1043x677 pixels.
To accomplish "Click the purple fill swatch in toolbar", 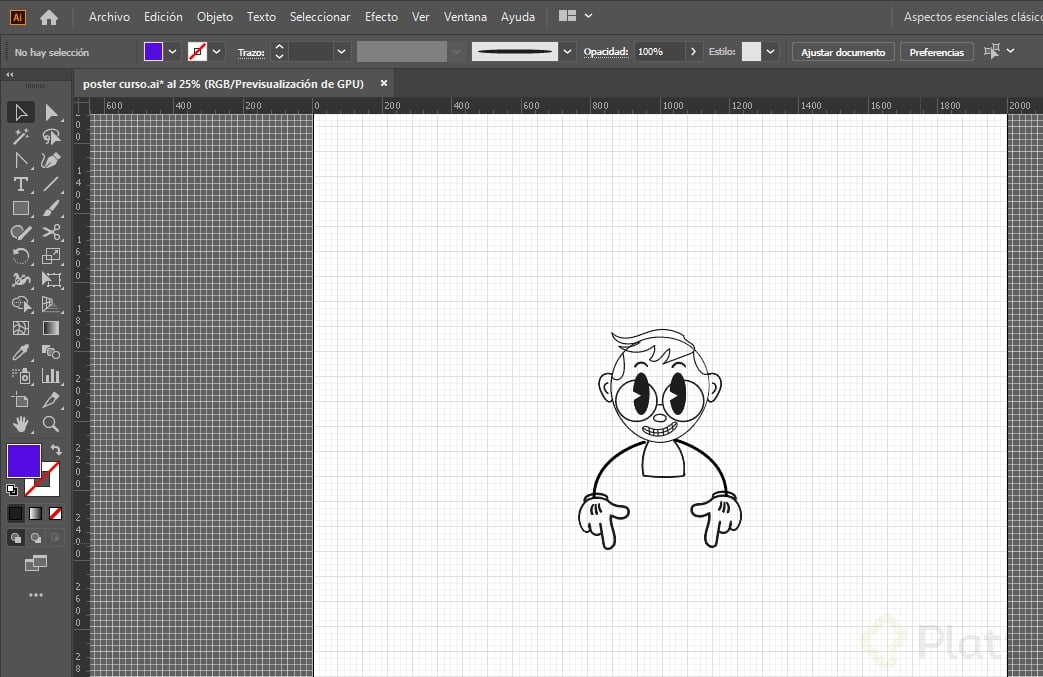I will [23, 461].
